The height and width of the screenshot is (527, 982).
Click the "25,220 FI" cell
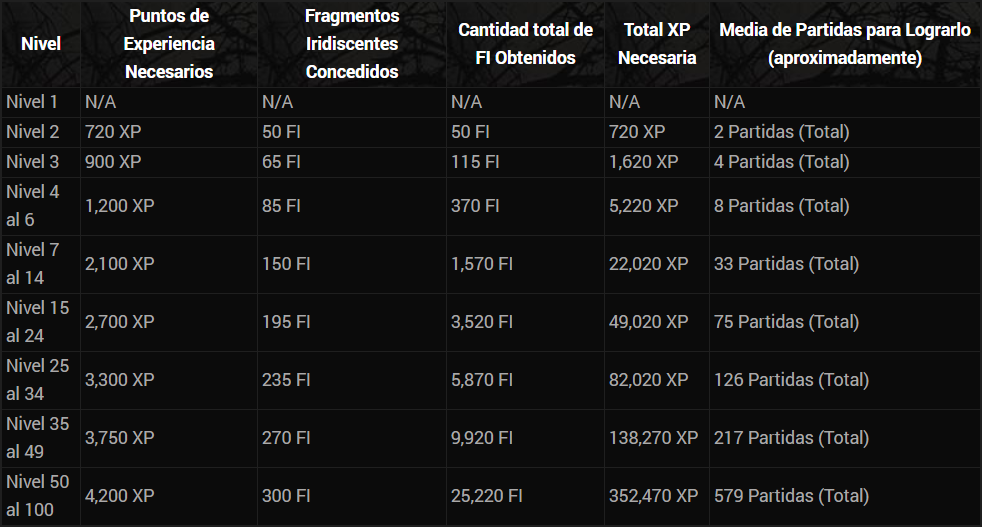(487, 496)
